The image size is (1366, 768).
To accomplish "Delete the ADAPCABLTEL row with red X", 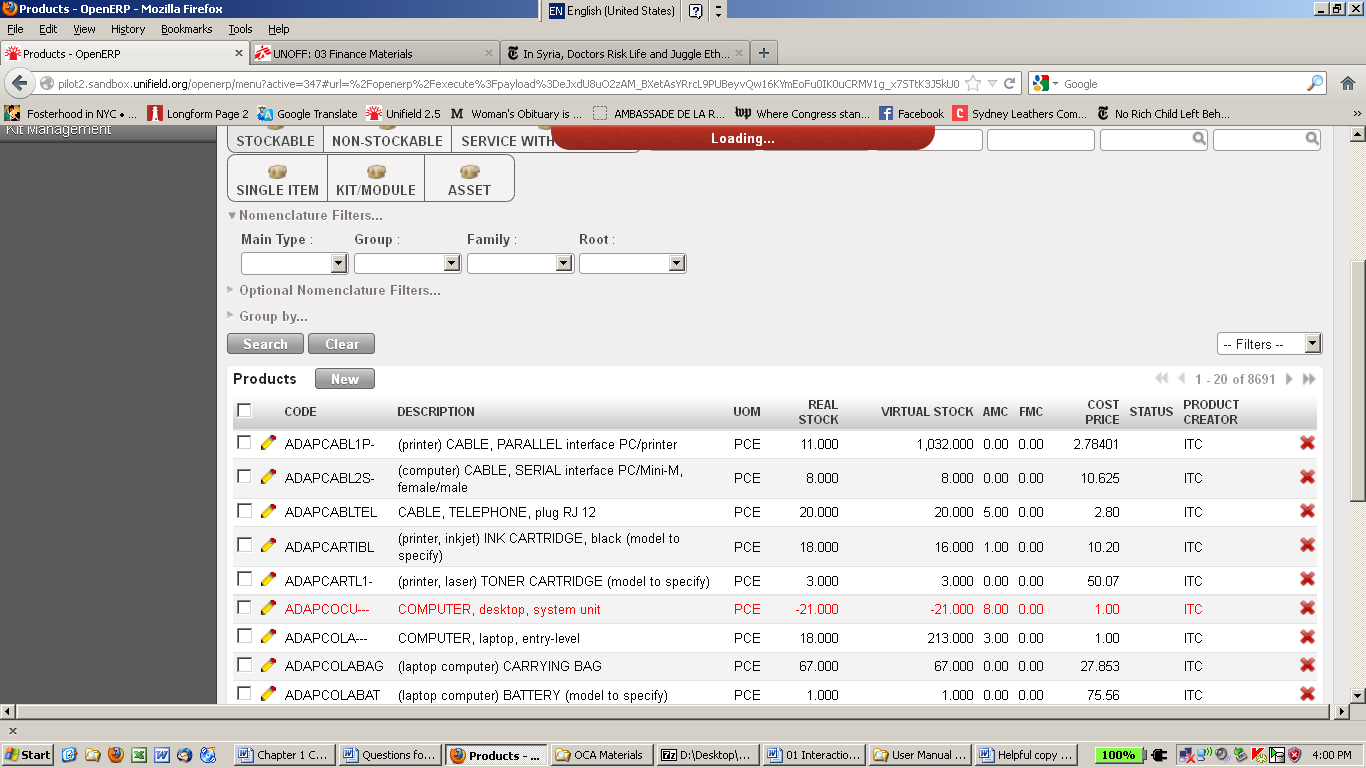I will coord(1307,512).
